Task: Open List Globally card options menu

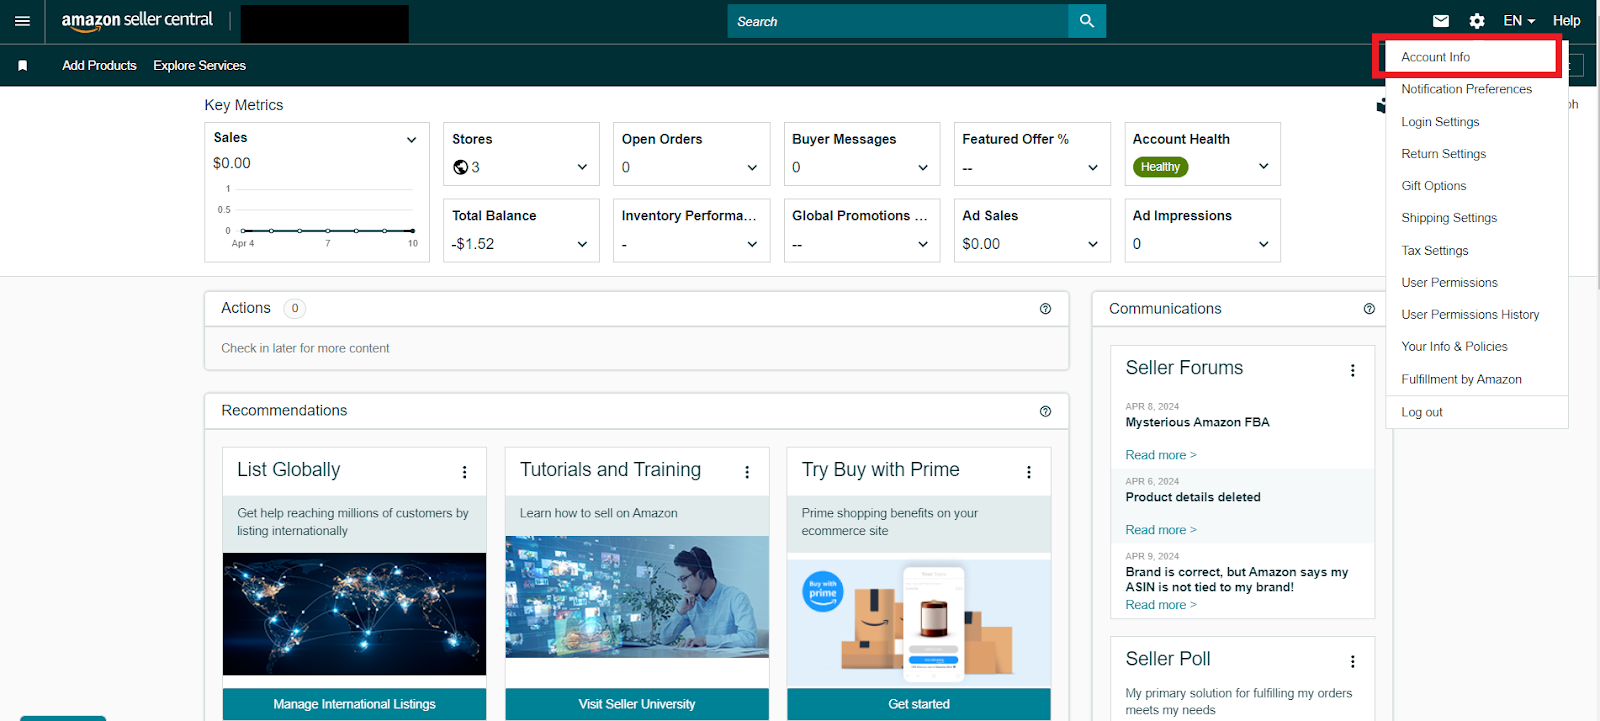Action: tap(464, 472)
